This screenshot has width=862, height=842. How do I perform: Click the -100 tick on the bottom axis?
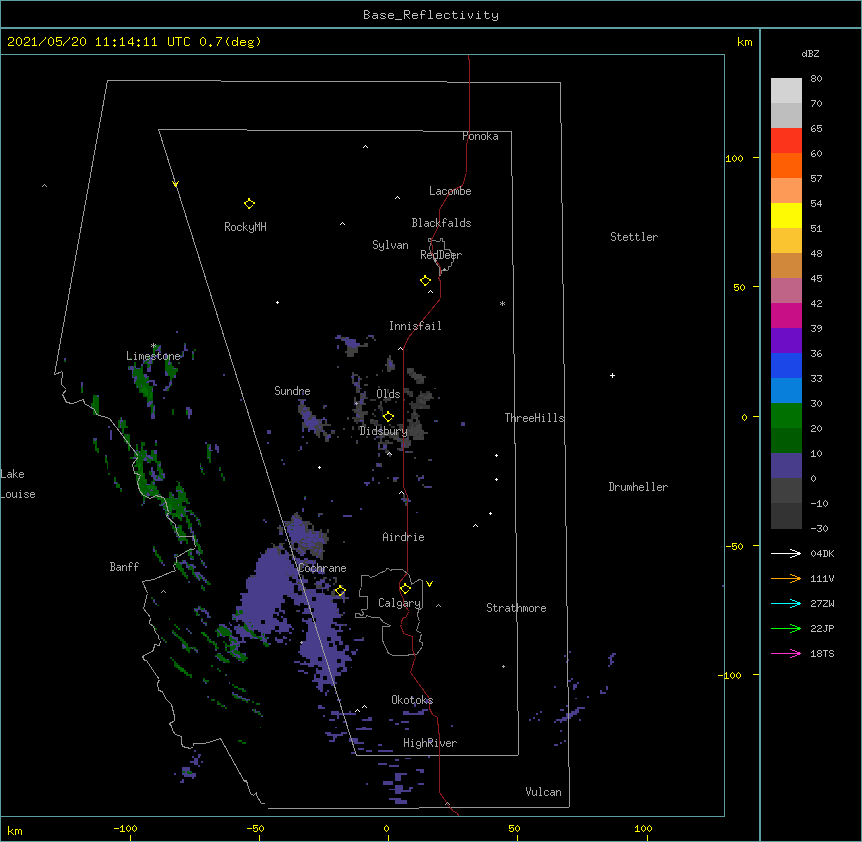coord(125,828)
